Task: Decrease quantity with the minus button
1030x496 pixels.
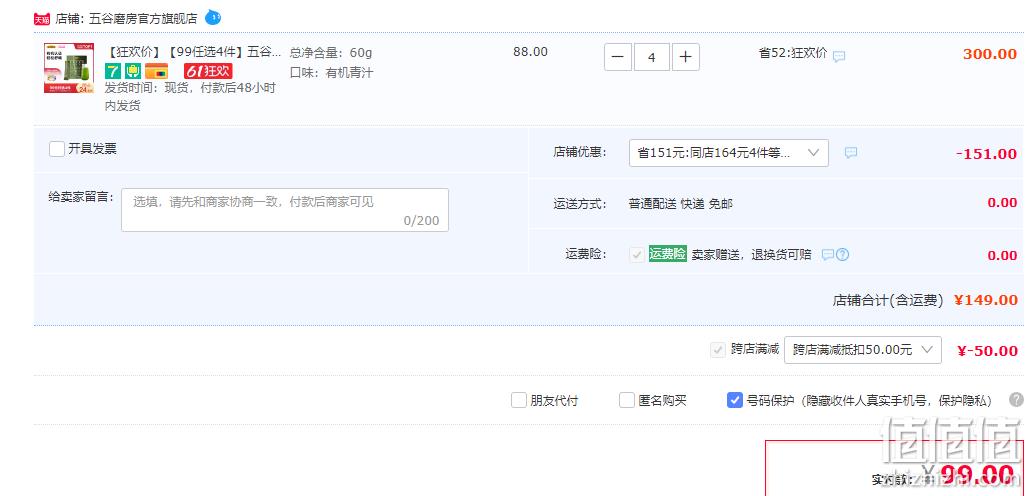Action: point(617,57)
